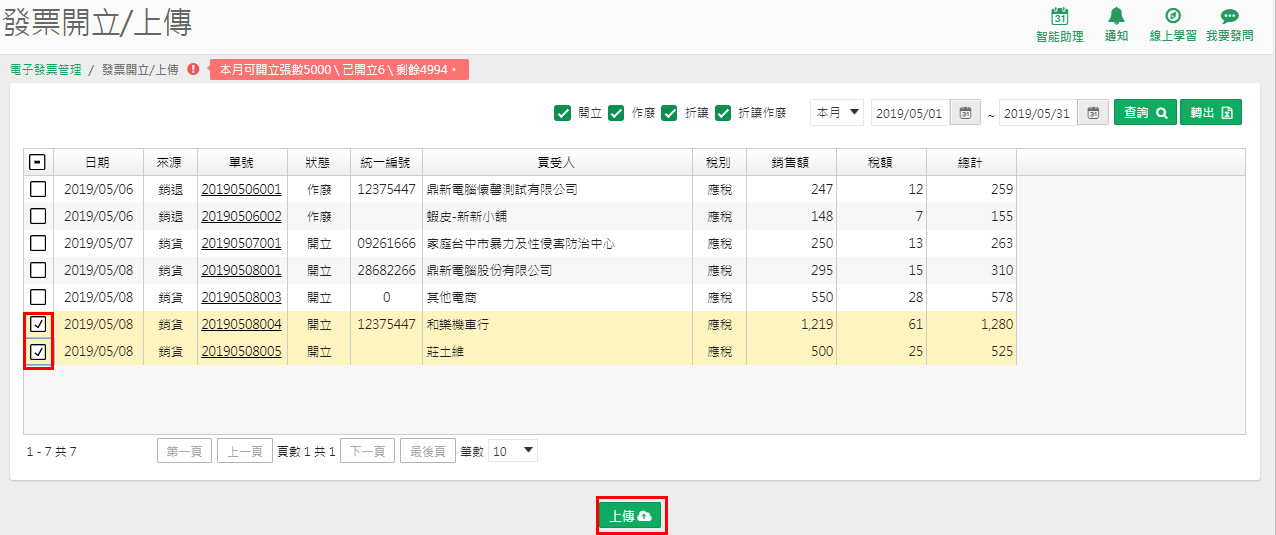Image resolution: width=1276 pixels, height=535 pixels.
Task: Go to 上一頁 previous page
Action: tap(245, 451)
